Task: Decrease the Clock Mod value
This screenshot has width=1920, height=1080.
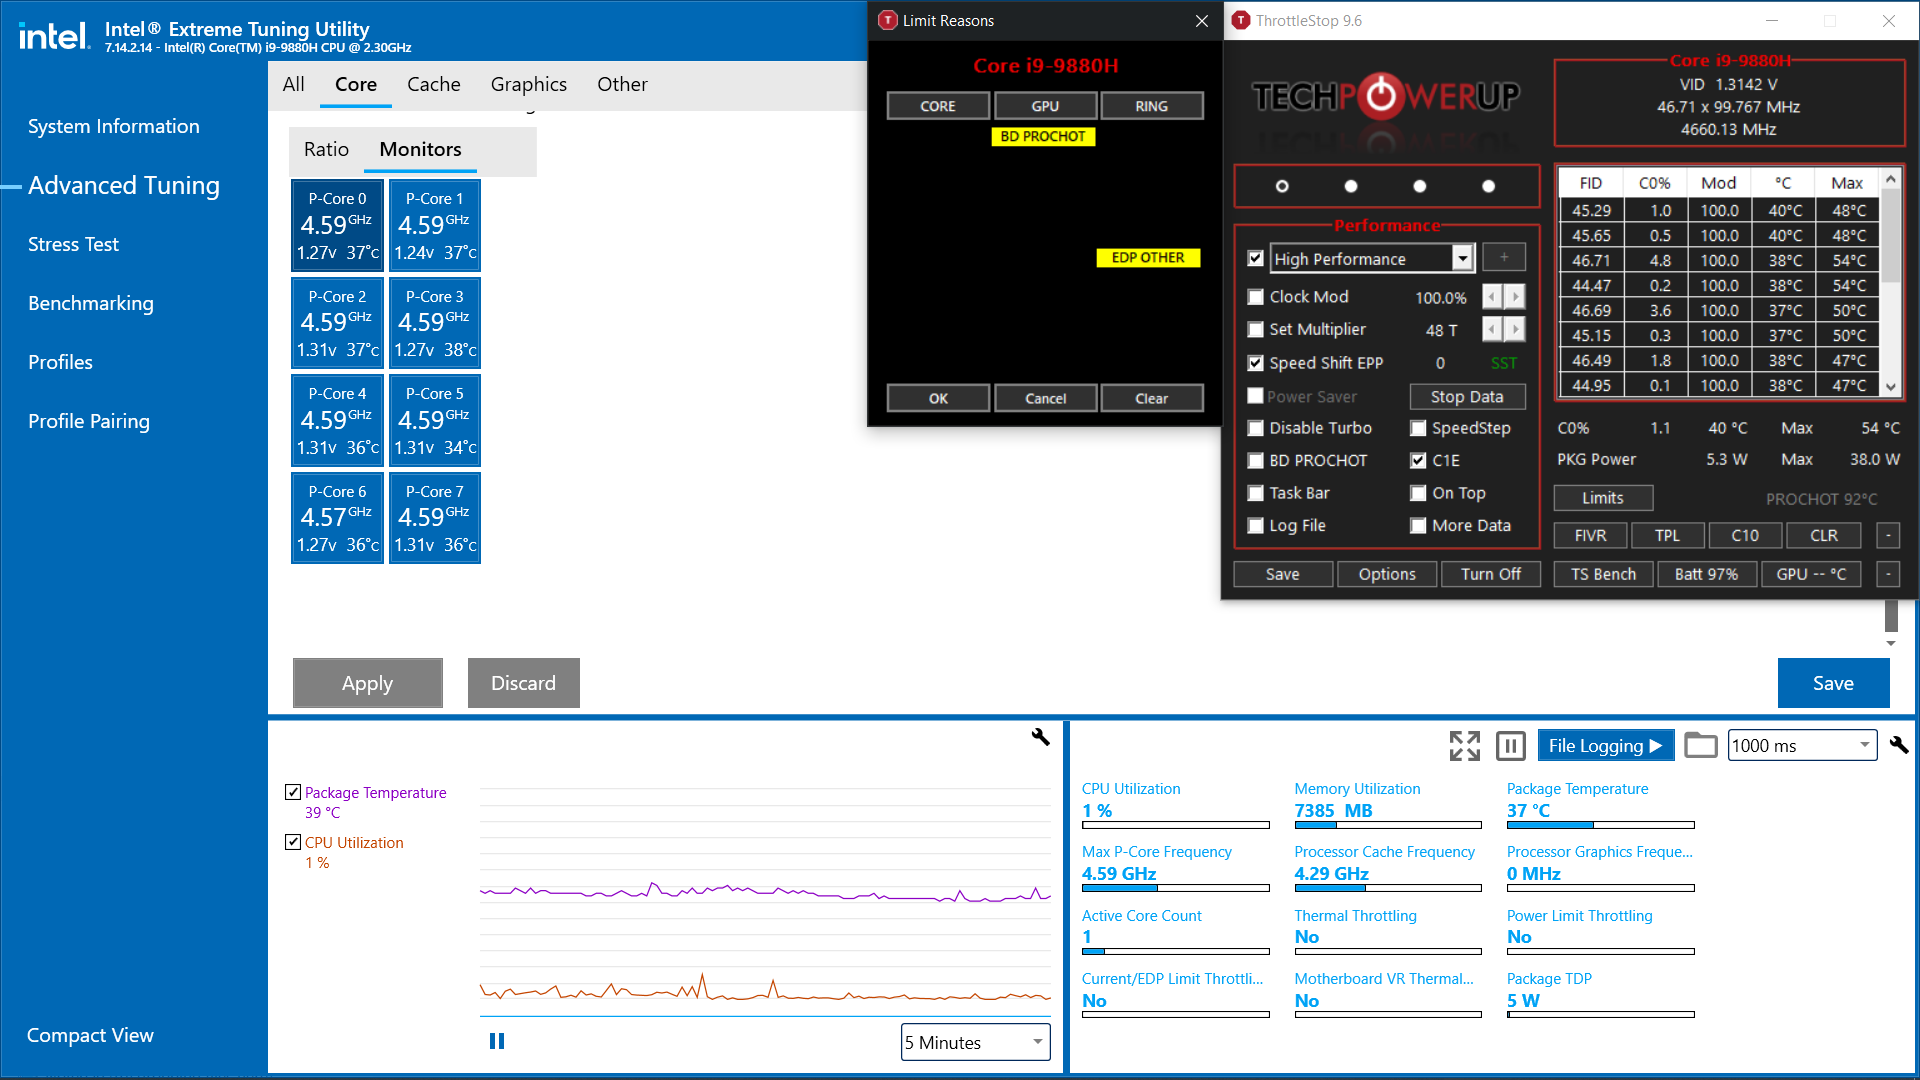Action: 1492,297
